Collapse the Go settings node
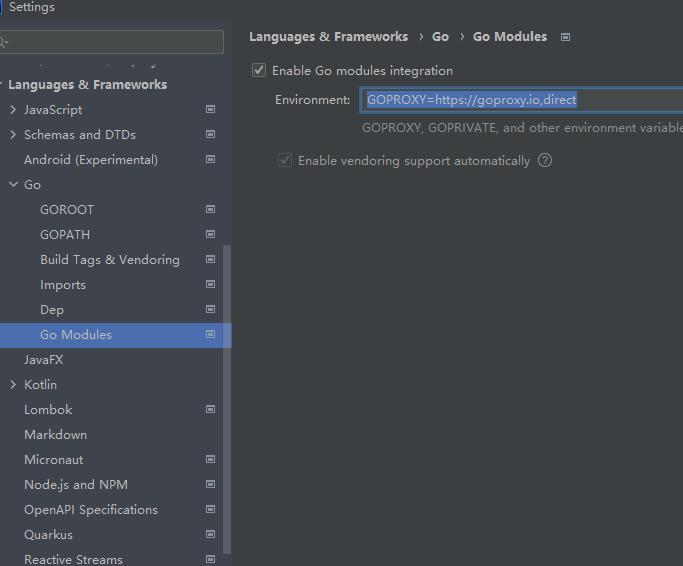This screenshot has height=566, width=683. [13, 185]
